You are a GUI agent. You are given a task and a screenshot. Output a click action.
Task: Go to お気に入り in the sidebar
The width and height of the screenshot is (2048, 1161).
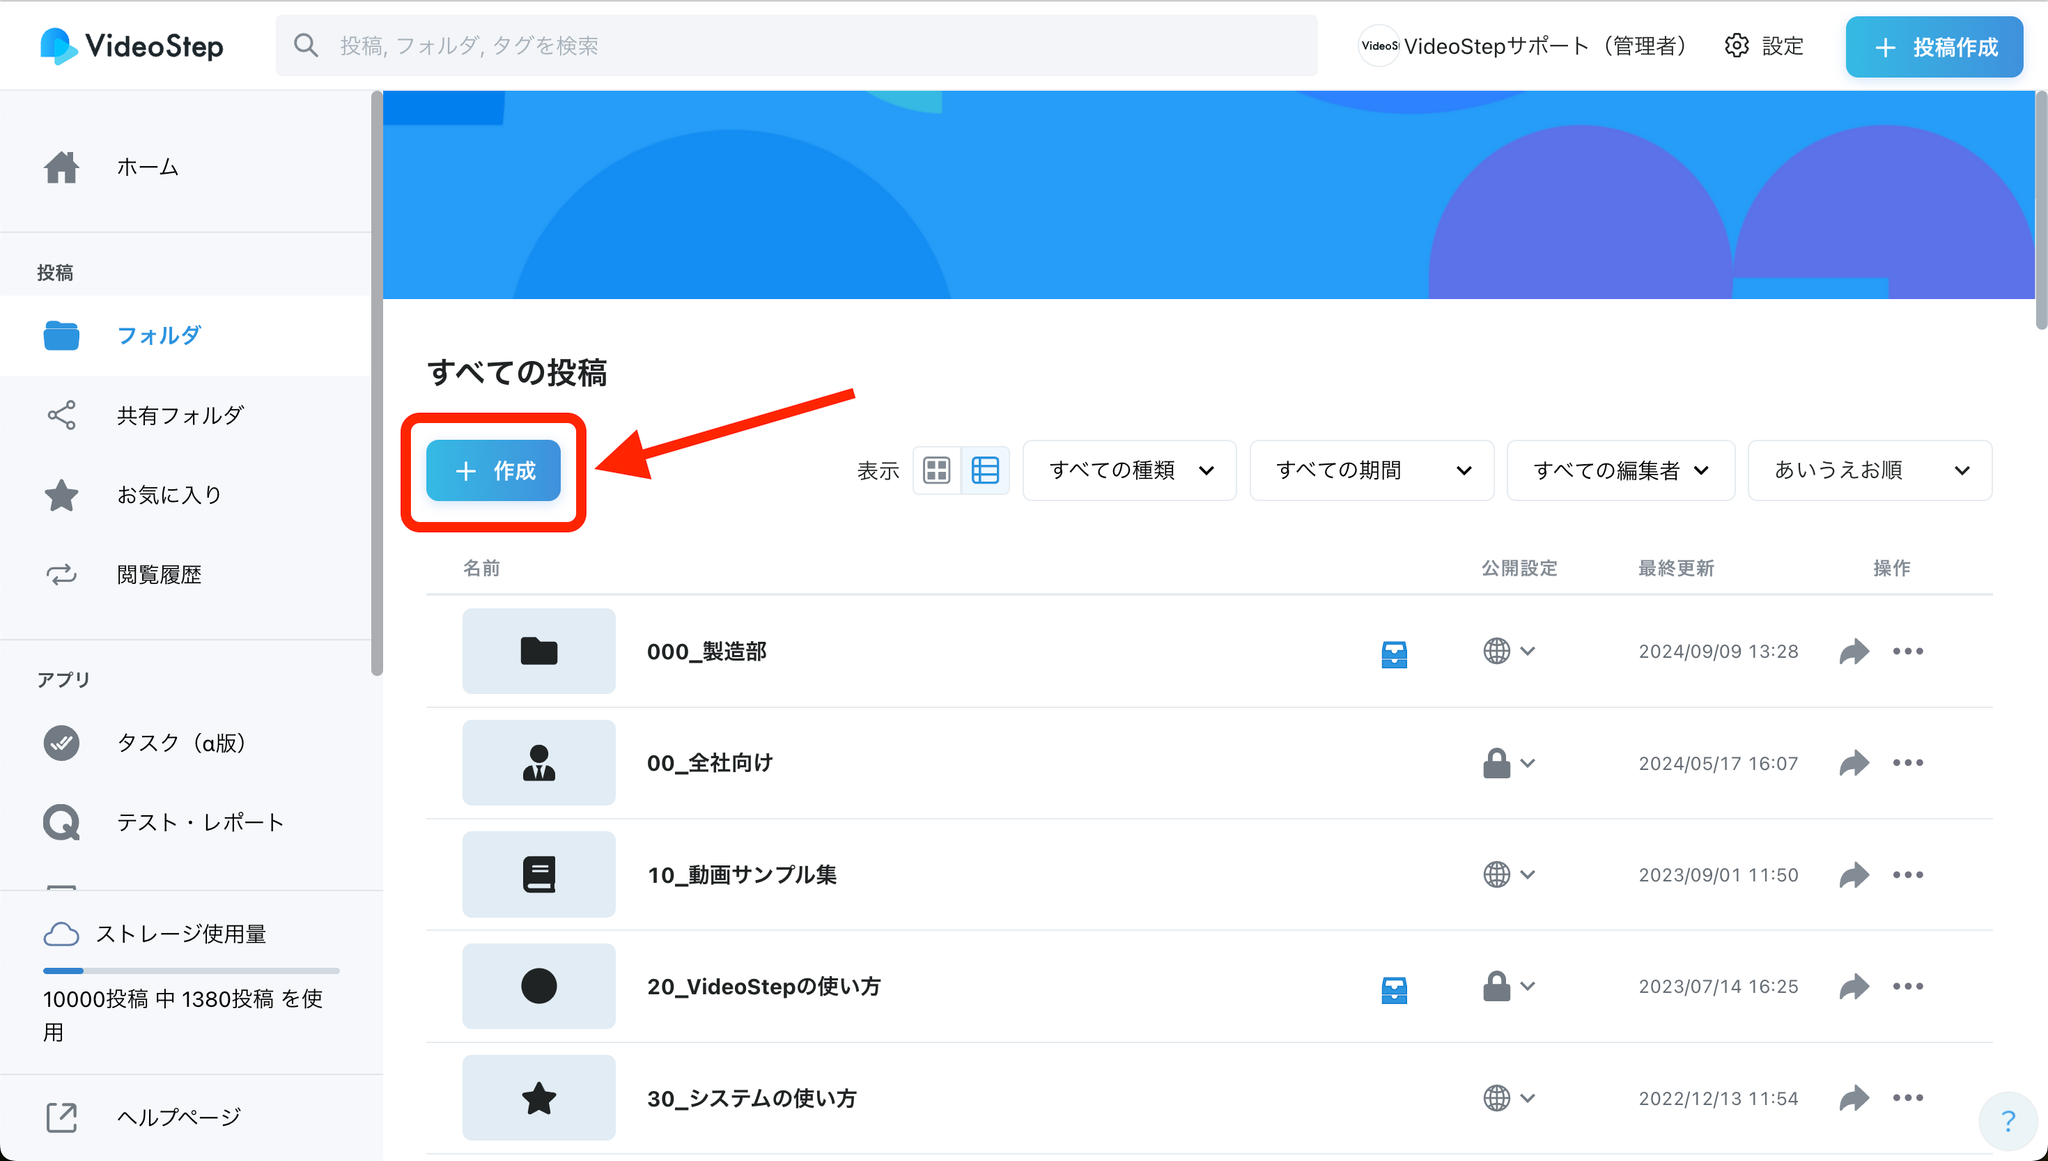pos(169,495)
